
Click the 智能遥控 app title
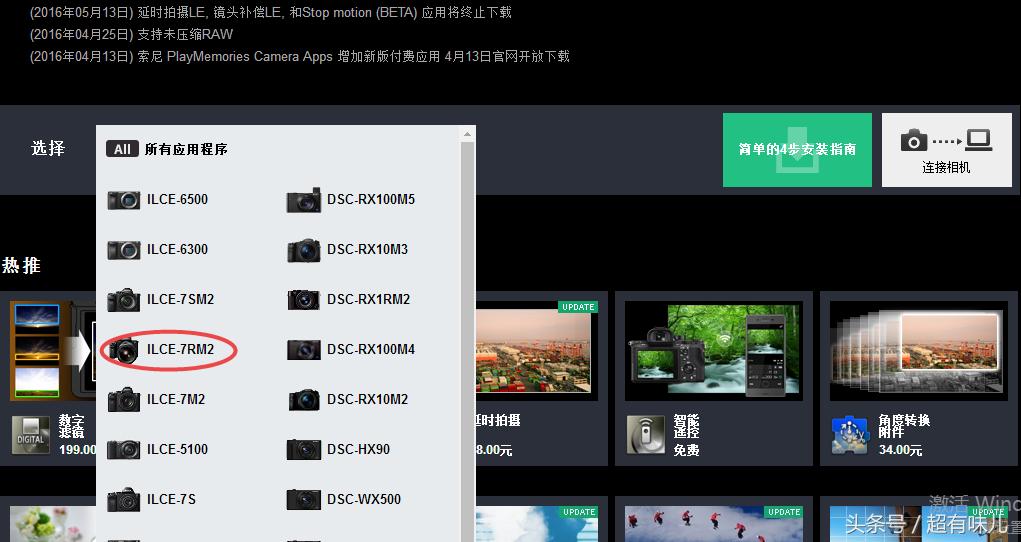click(x=686, y=426)
